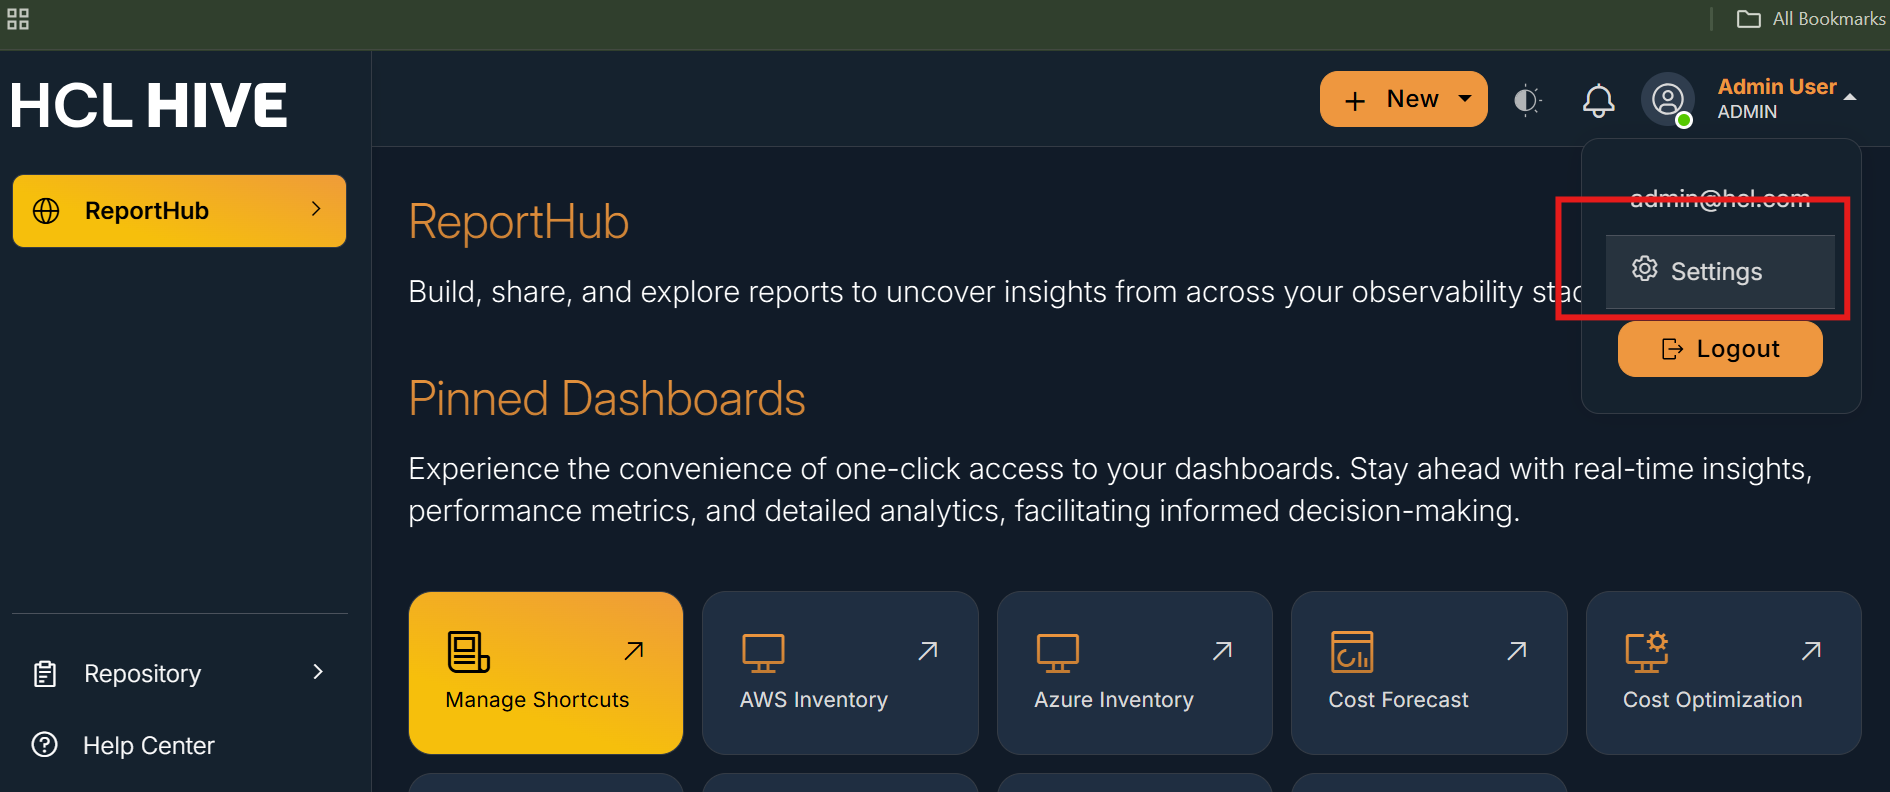Click the Help Center question mark icon

coord(45,745)
